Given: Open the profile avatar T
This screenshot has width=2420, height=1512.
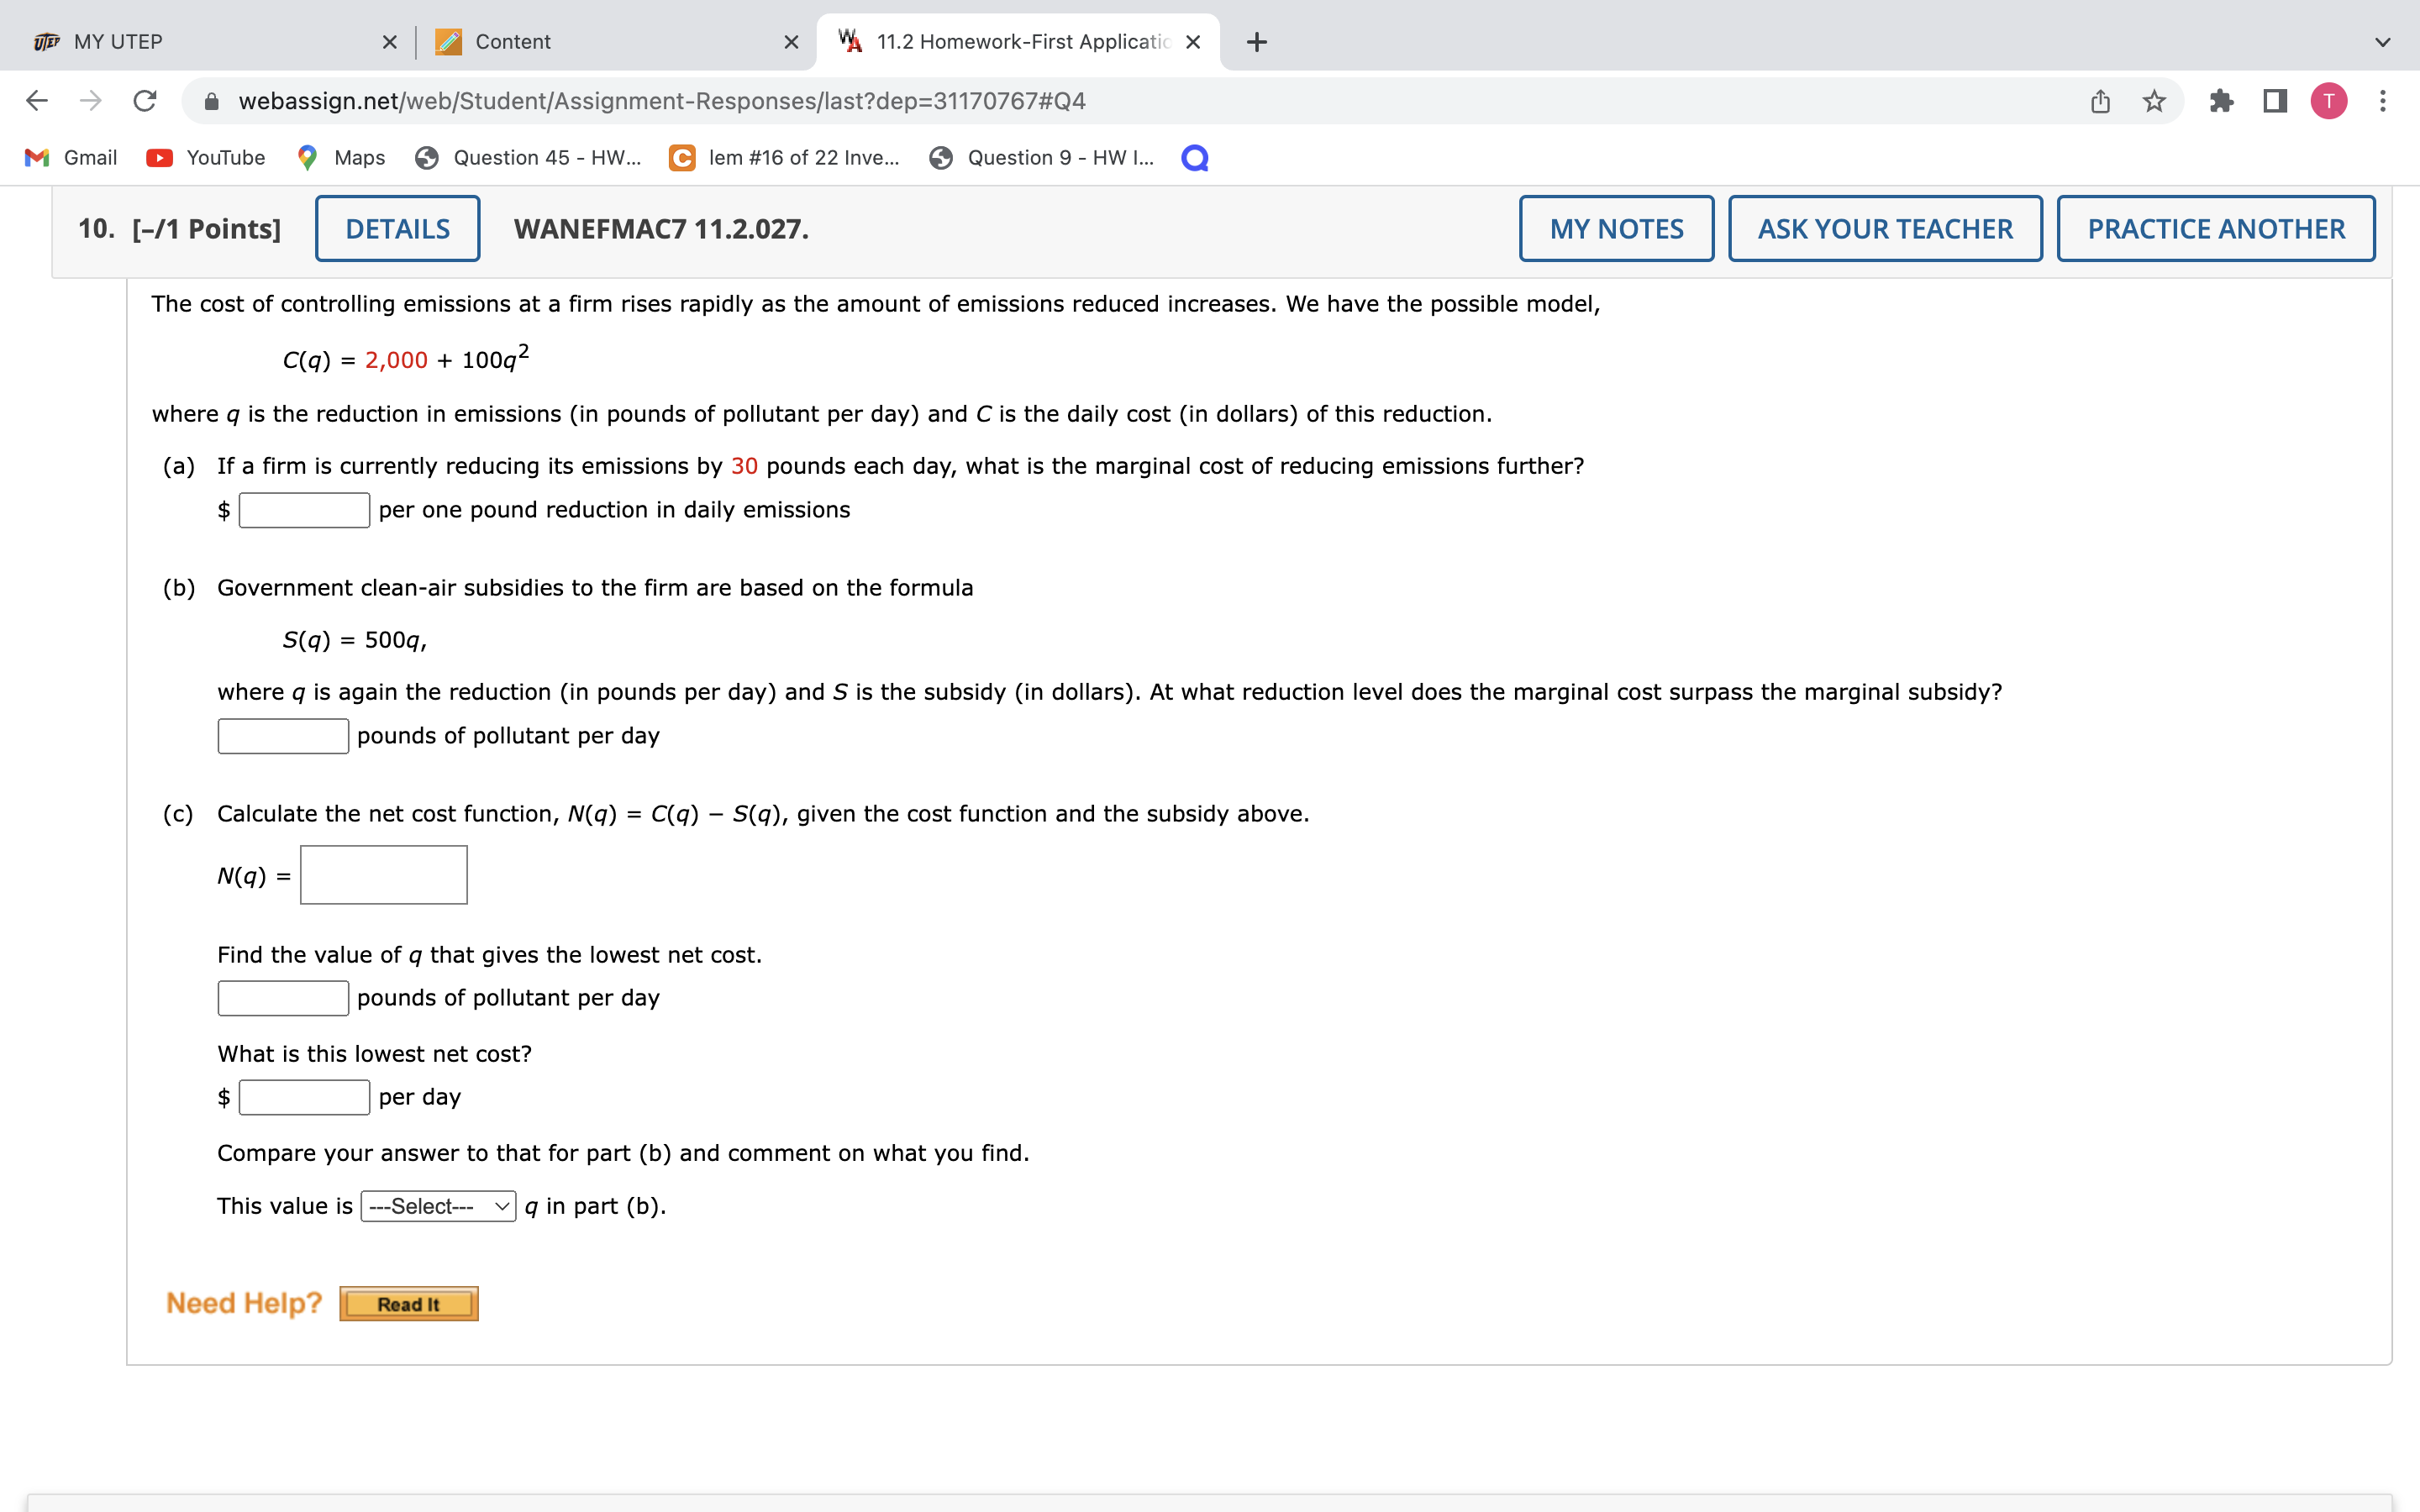Looking at the screenshot, I should [x=2329, y=101].
